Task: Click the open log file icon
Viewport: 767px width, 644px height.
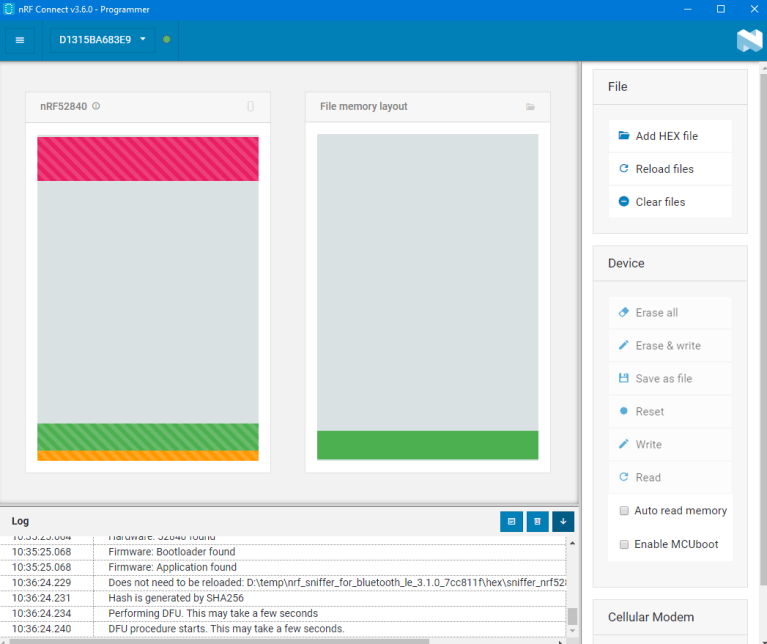Action: [x=512, y=521]
